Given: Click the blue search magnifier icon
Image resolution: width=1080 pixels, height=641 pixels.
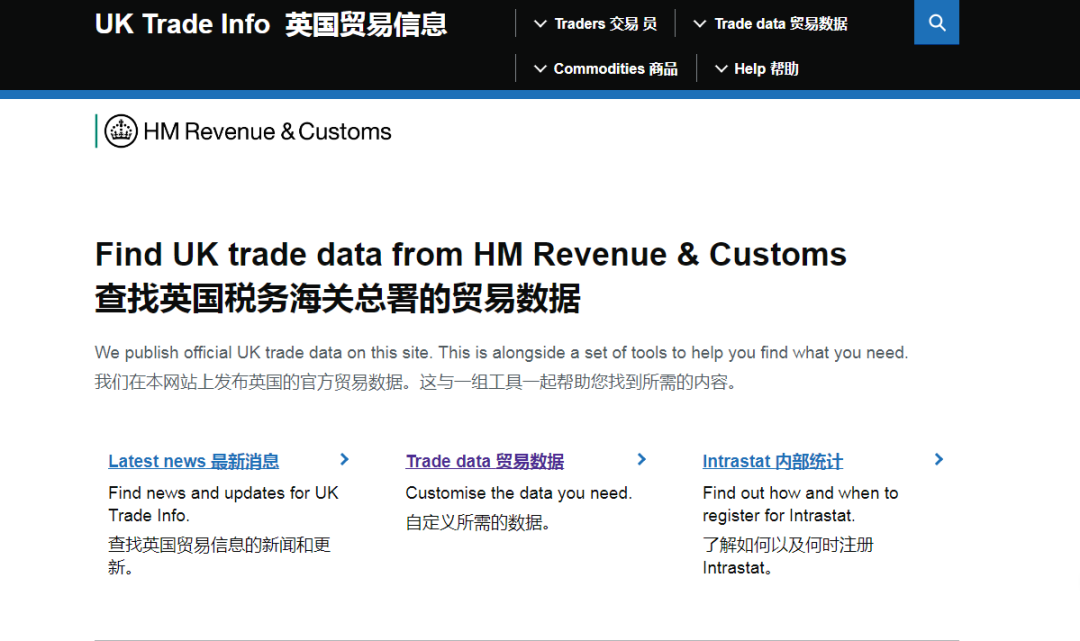Looking at the screenshot, I should (936, 22).
